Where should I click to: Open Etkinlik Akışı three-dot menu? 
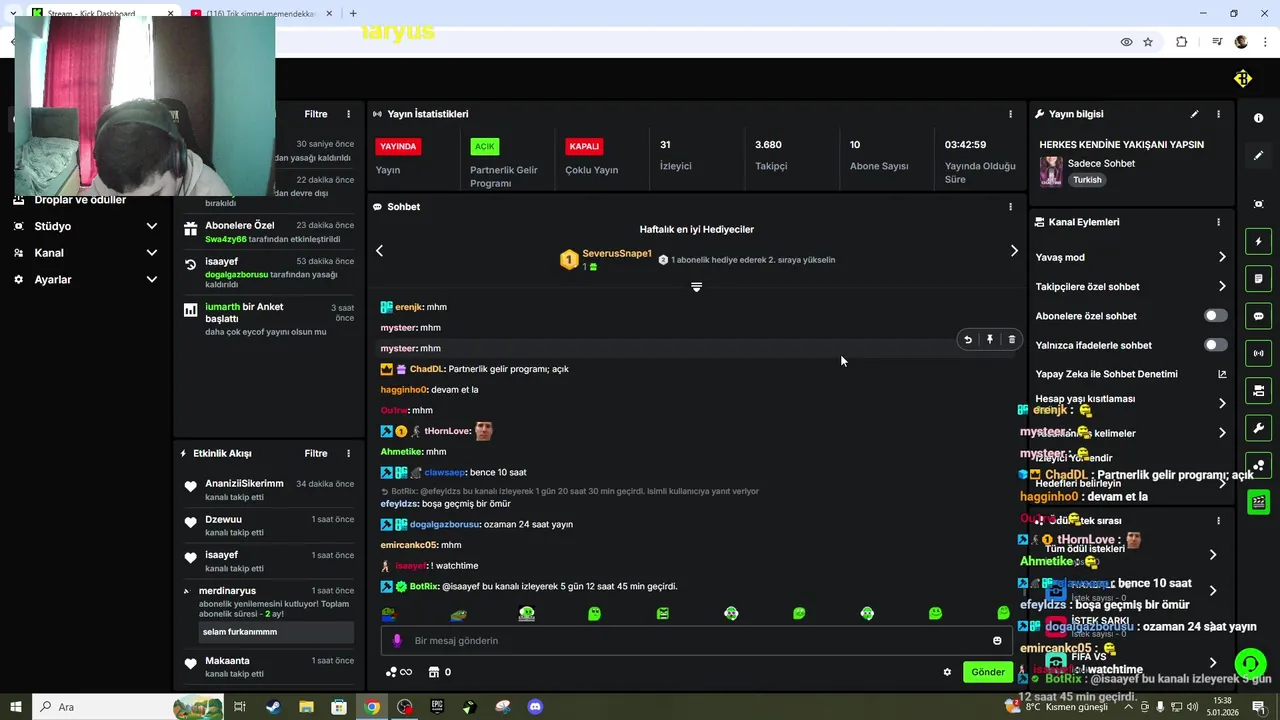[x=348, y=454]
